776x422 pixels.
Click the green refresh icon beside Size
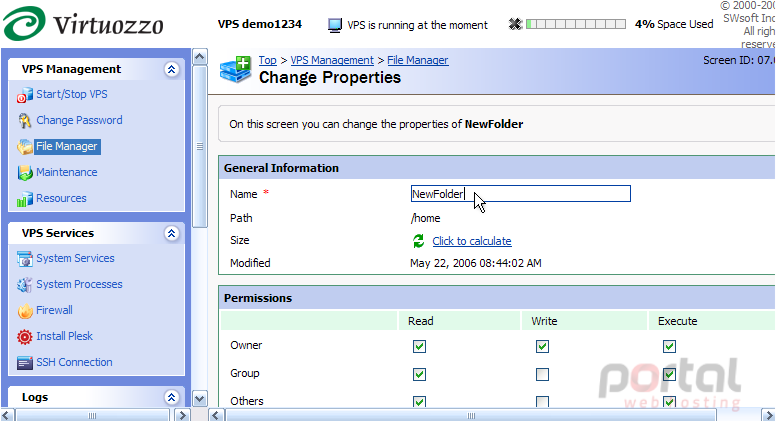[x=419, y=241]
